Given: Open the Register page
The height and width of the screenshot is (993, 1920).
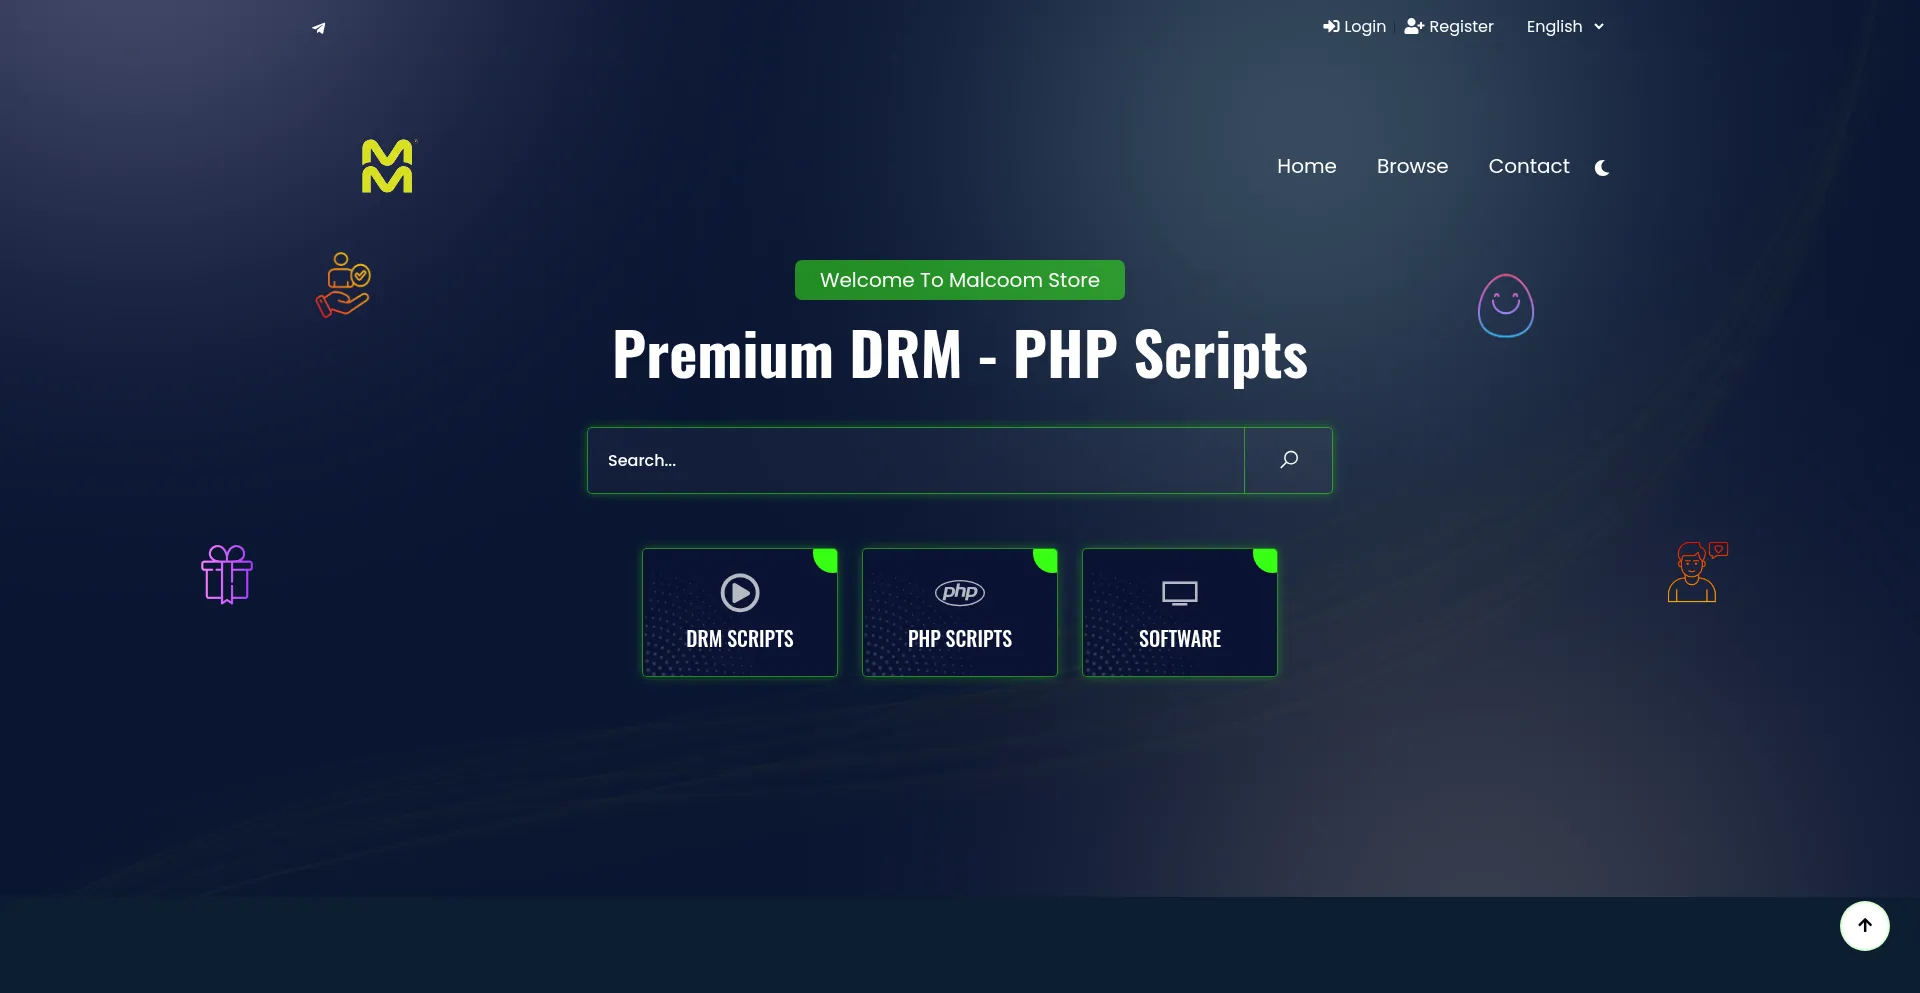Looking at the screenshot, I should (x=1449, y=27).
